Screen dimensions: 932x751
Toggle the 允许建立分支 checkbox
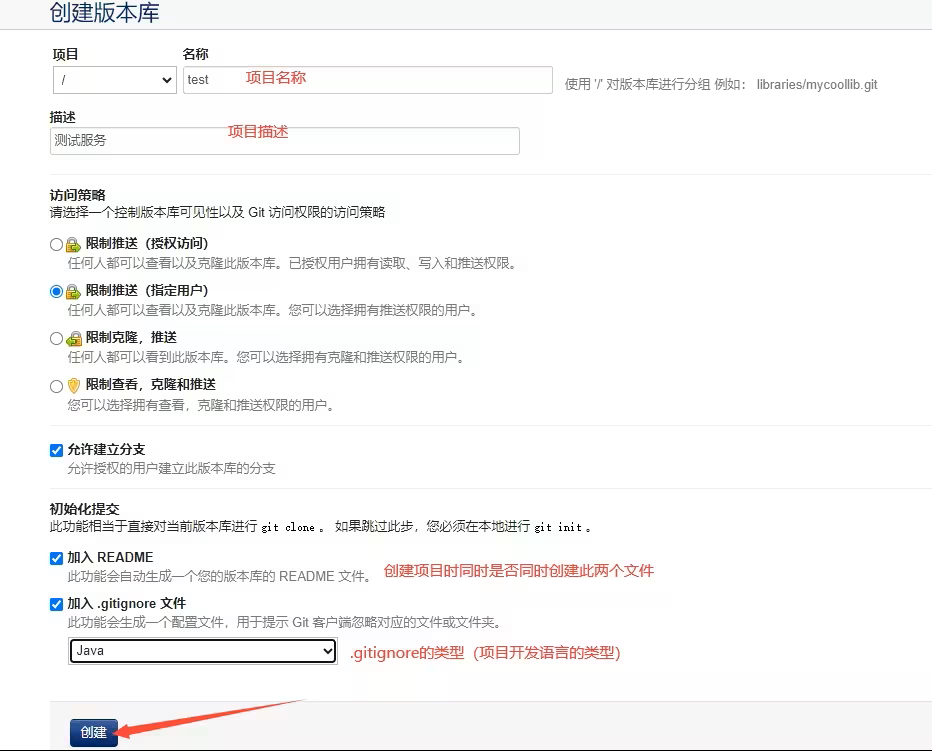[56, 450]
